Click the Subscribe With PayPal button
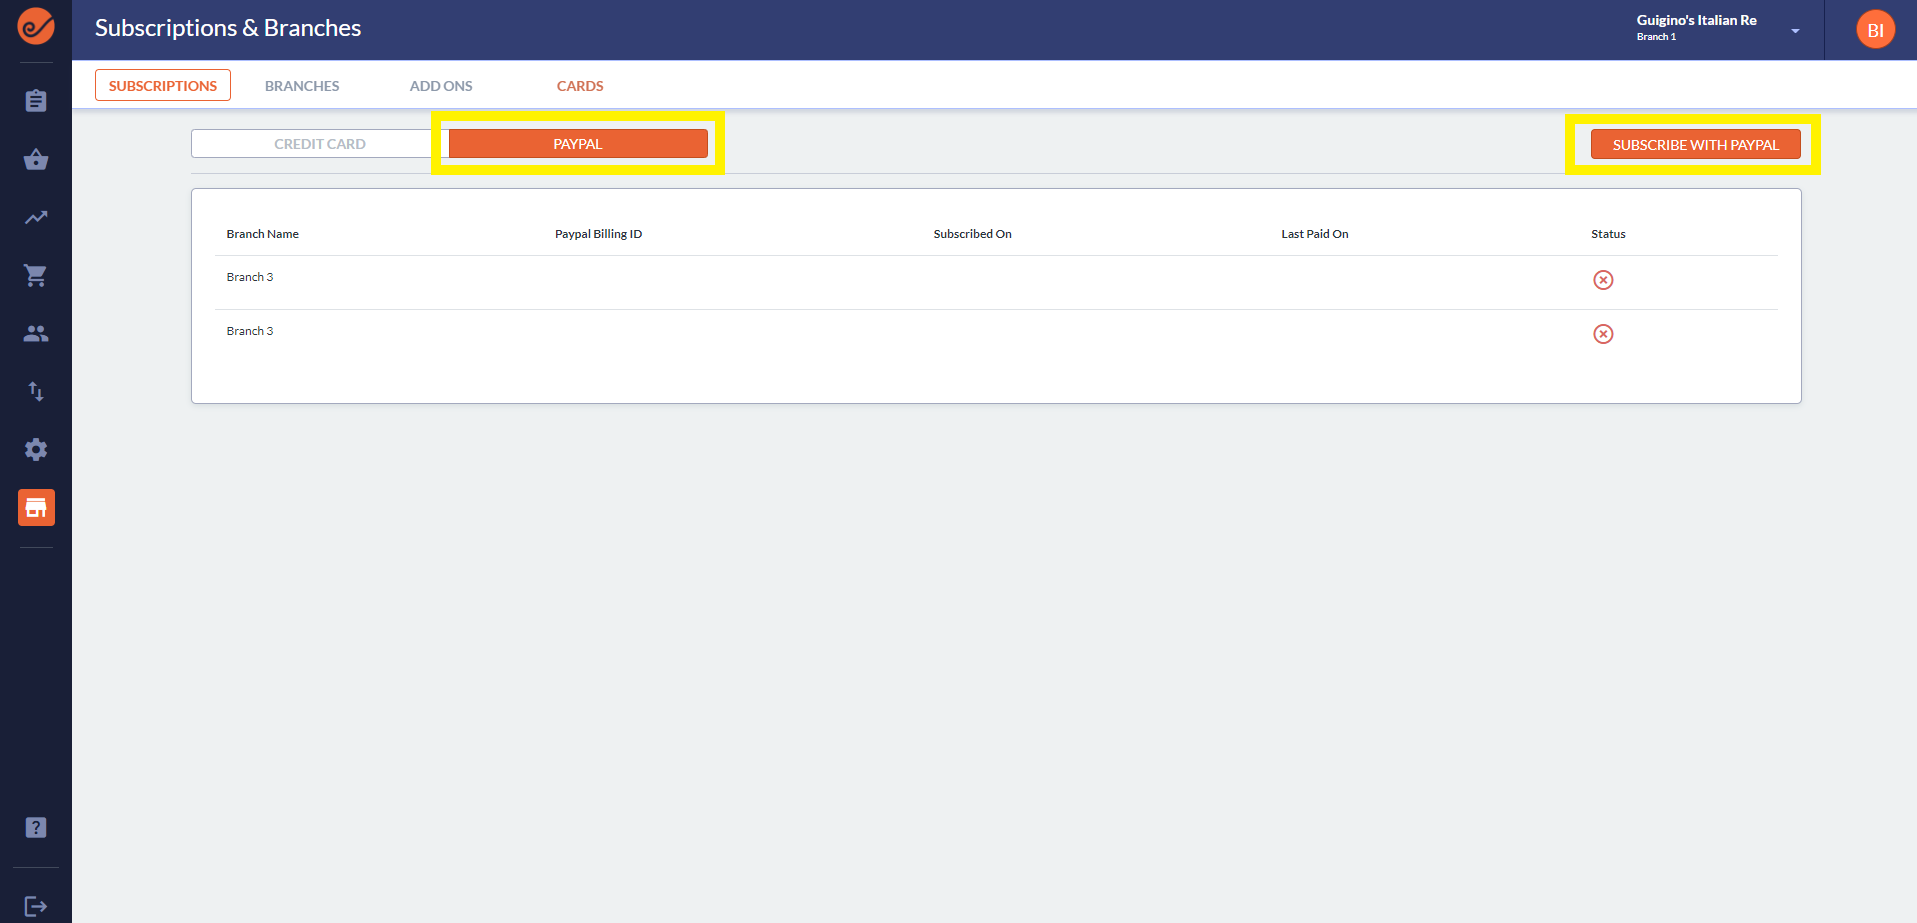 tap(1695, 145)
